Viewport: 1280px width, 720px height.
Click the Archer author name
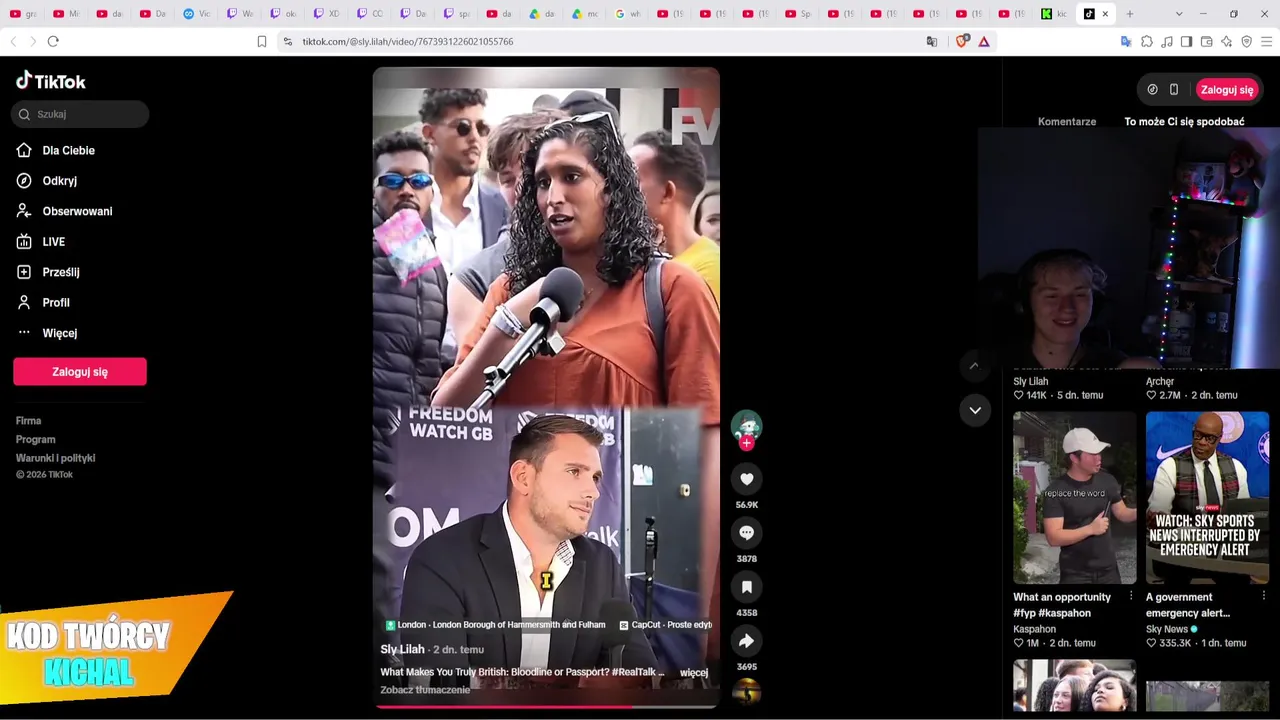(1160, 382)
